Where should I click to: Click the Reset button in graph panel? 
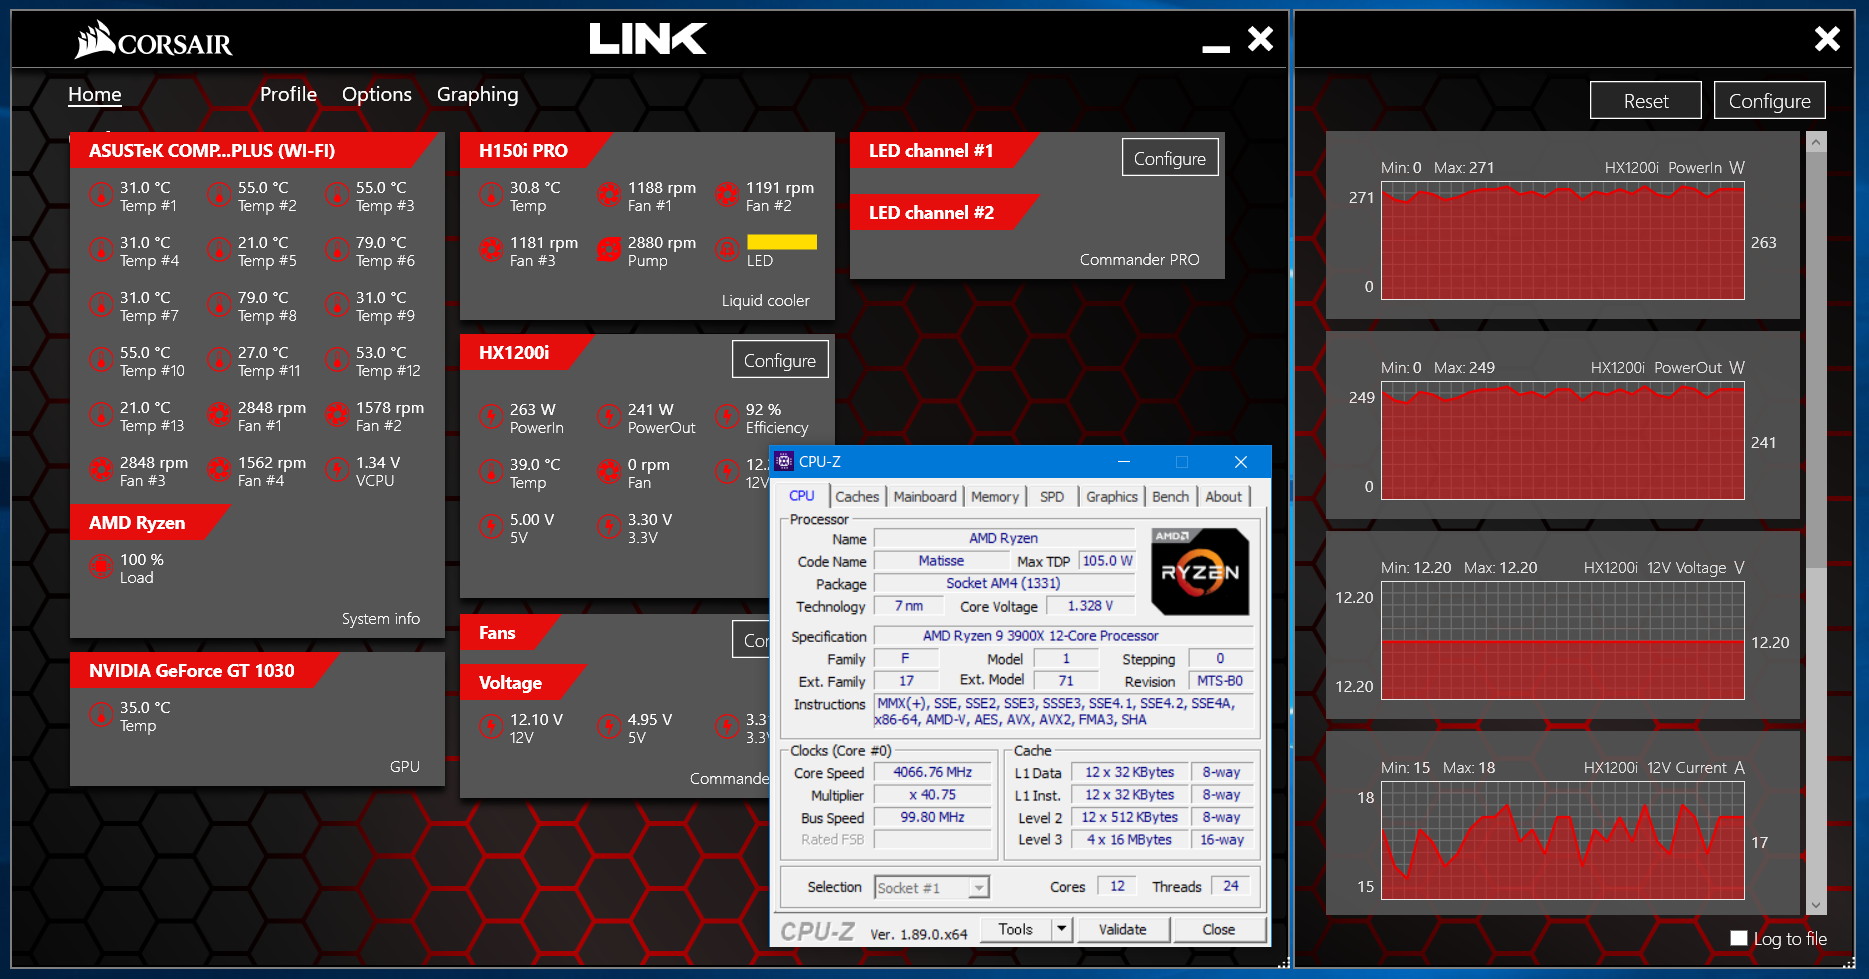[x=1646, y=100]
